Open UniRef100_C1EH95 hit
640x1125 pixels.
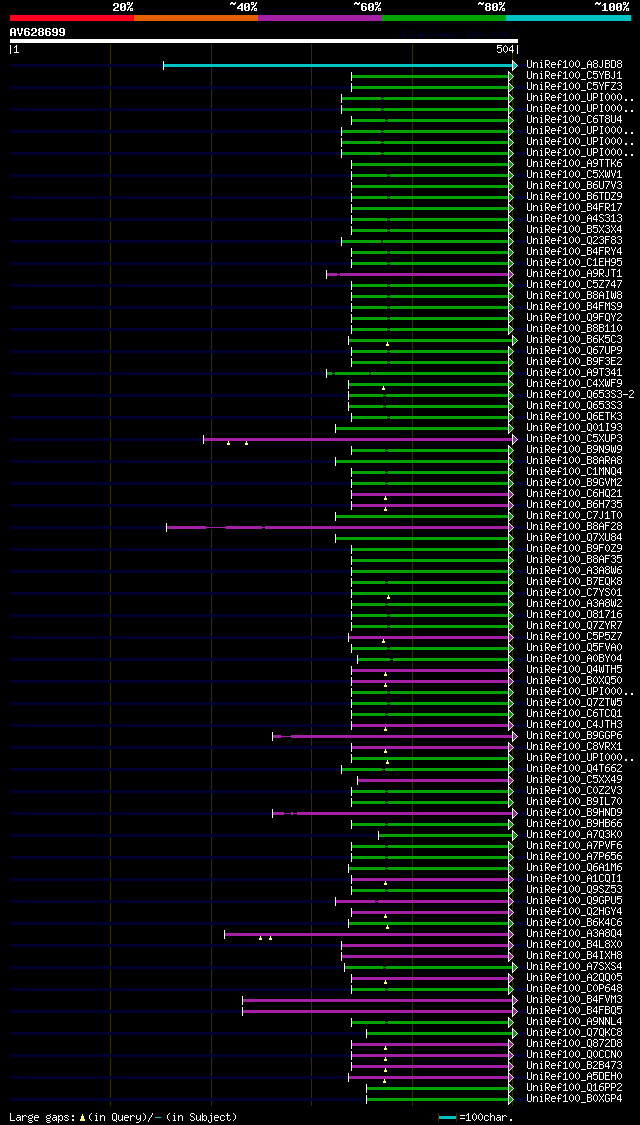point(574,263)
